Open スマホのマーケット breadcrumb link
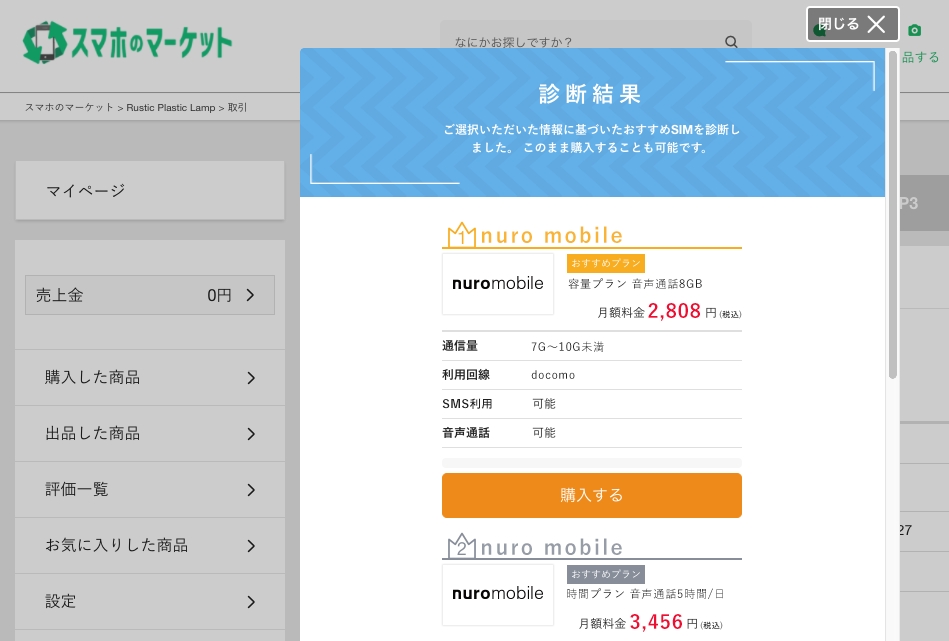Viewport: 949px width, 641px height. point(69,107)
